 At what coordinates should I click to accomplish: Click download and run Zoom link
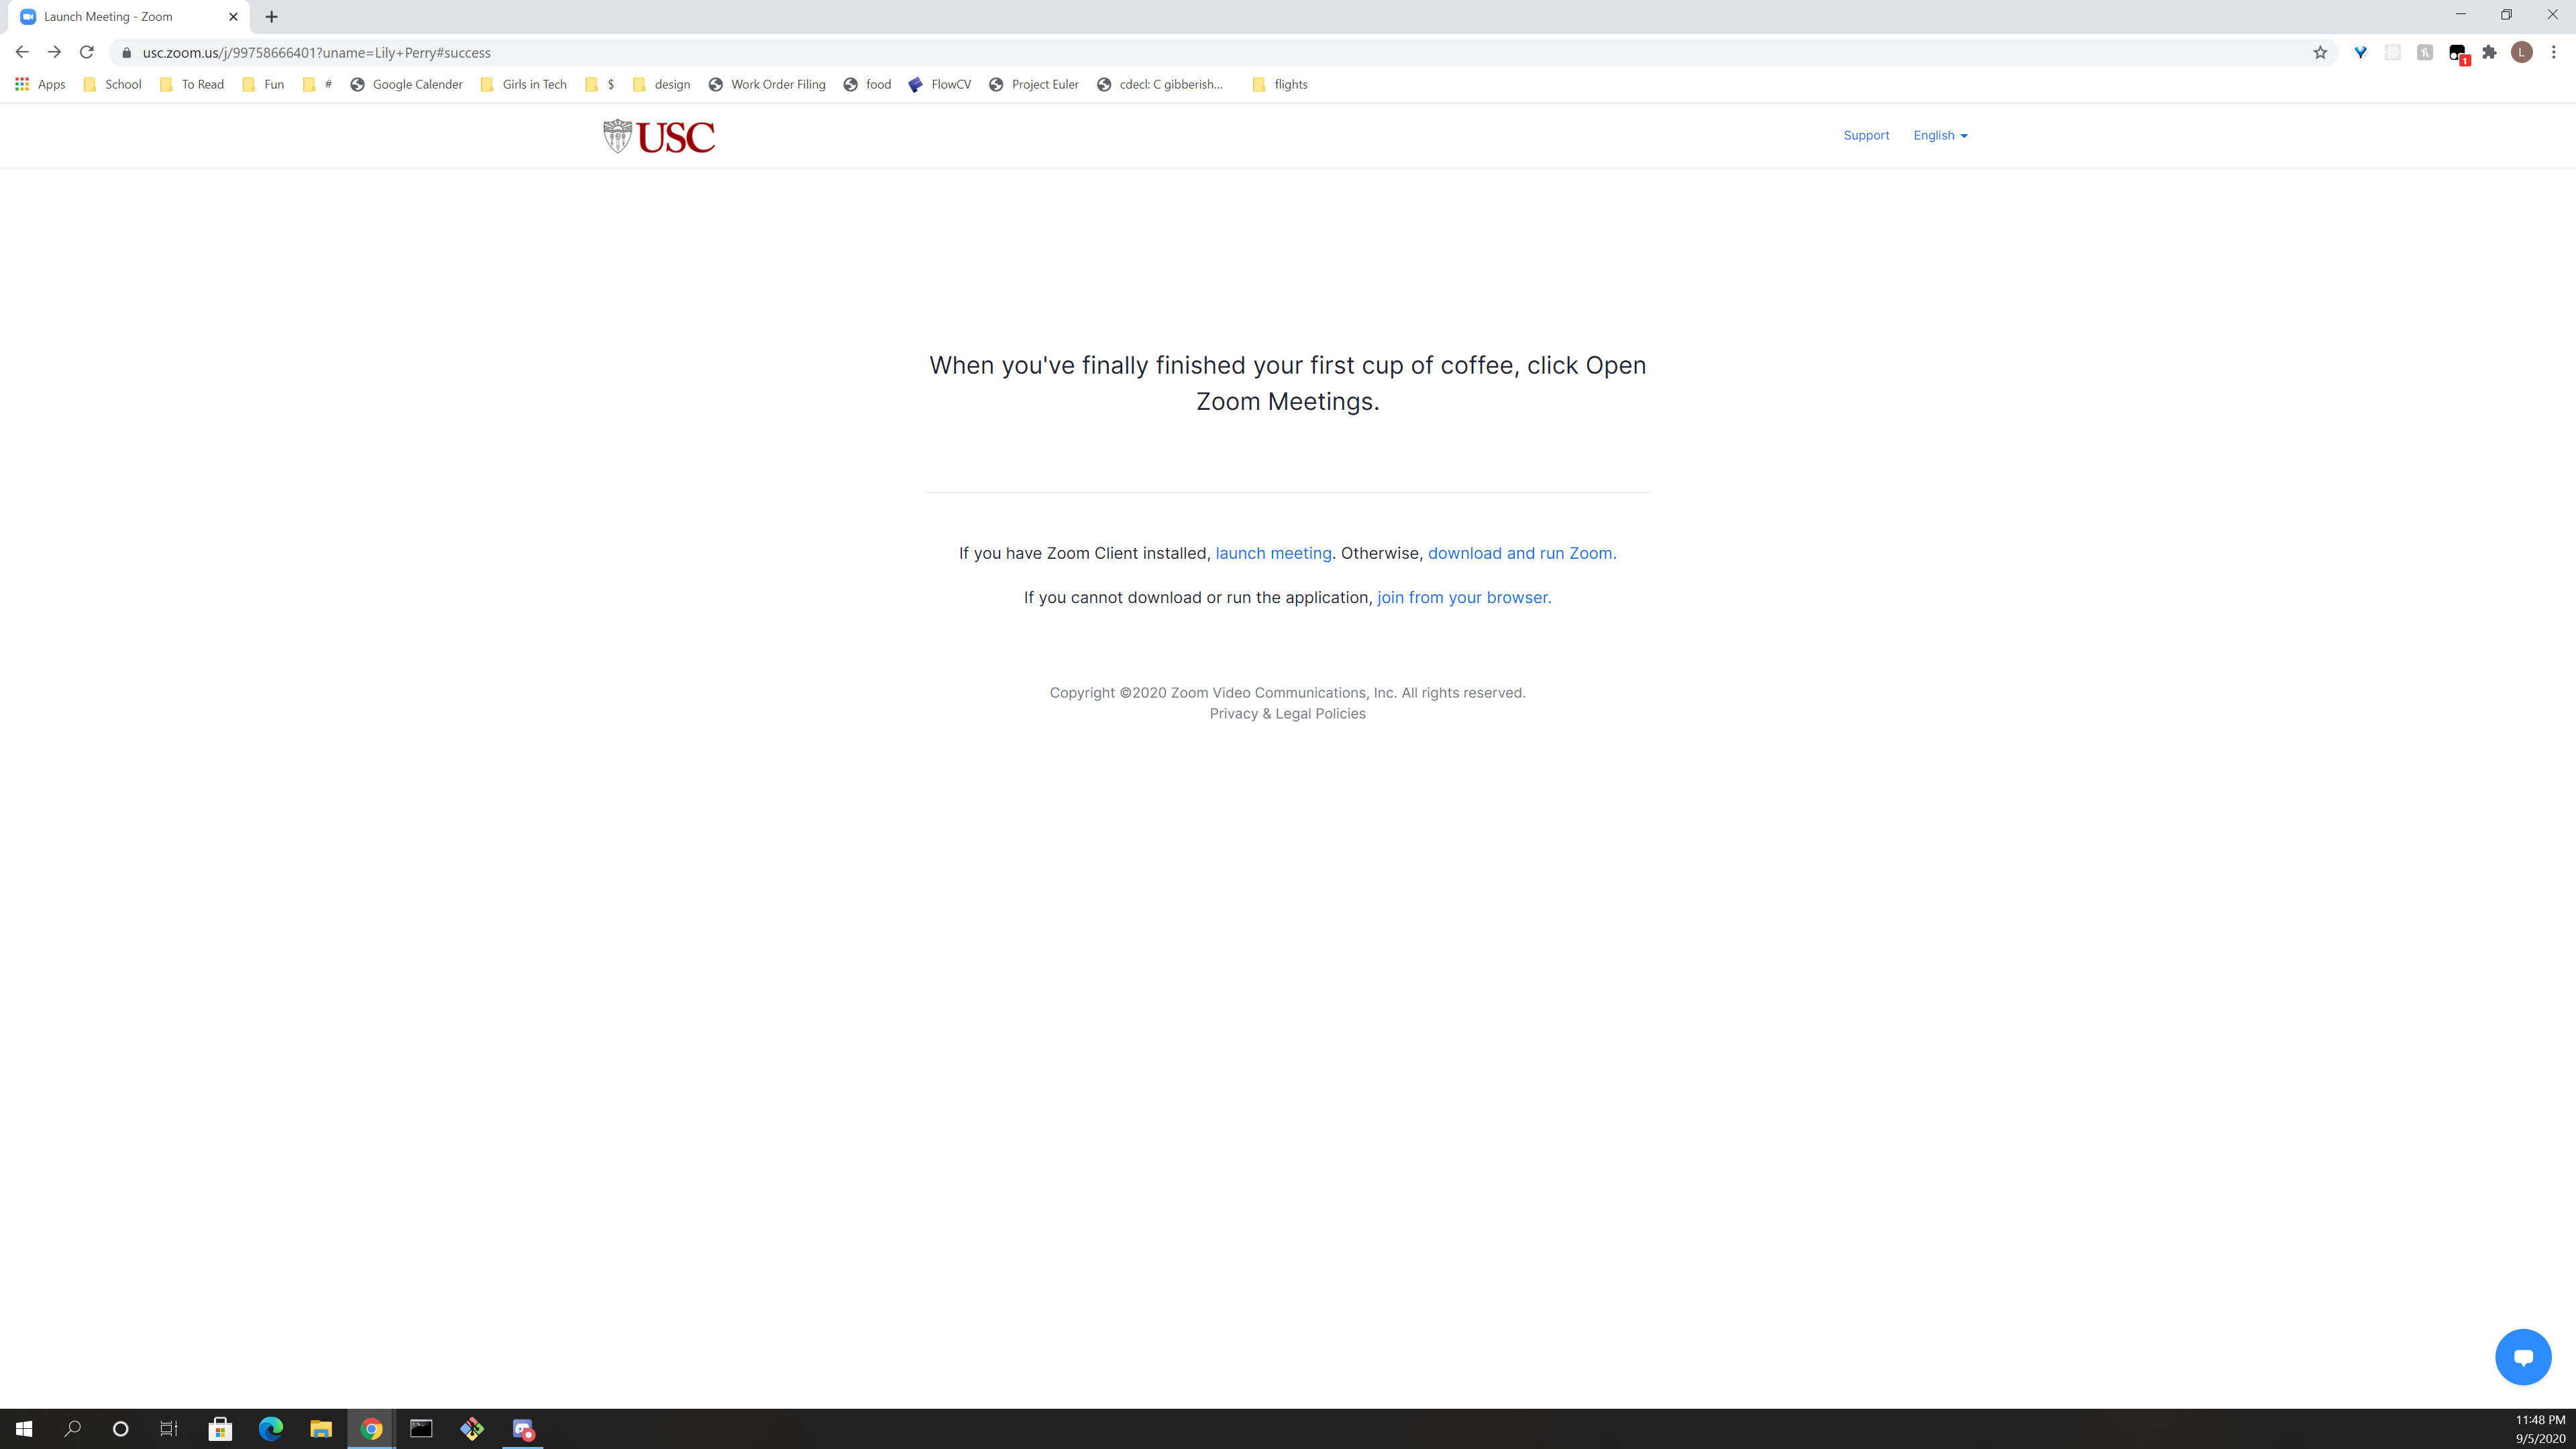1521,554
